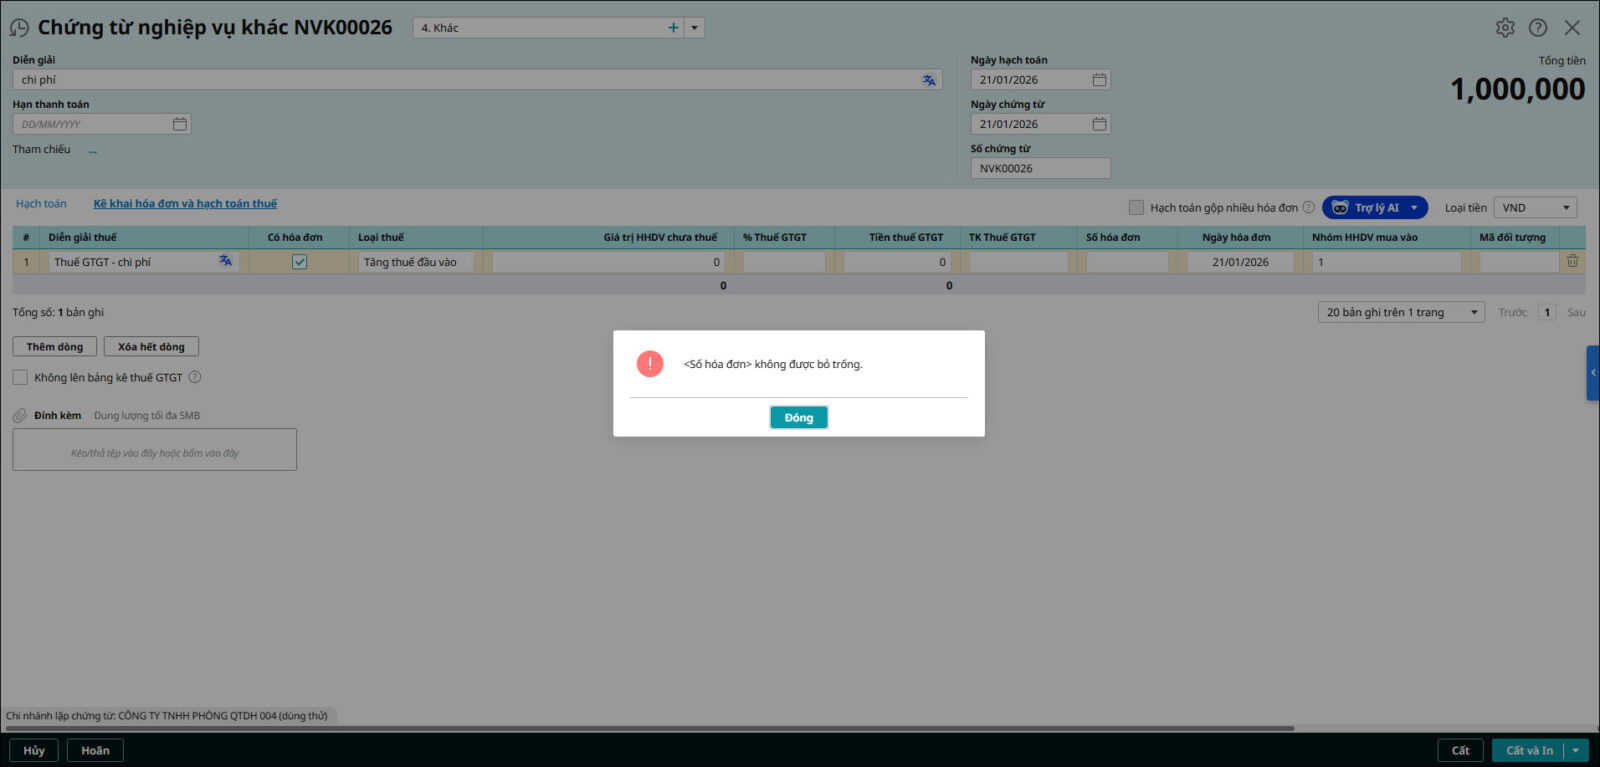
Task: Open the calendar for Ngày chứng từ
Action: tap(1099, 124)
